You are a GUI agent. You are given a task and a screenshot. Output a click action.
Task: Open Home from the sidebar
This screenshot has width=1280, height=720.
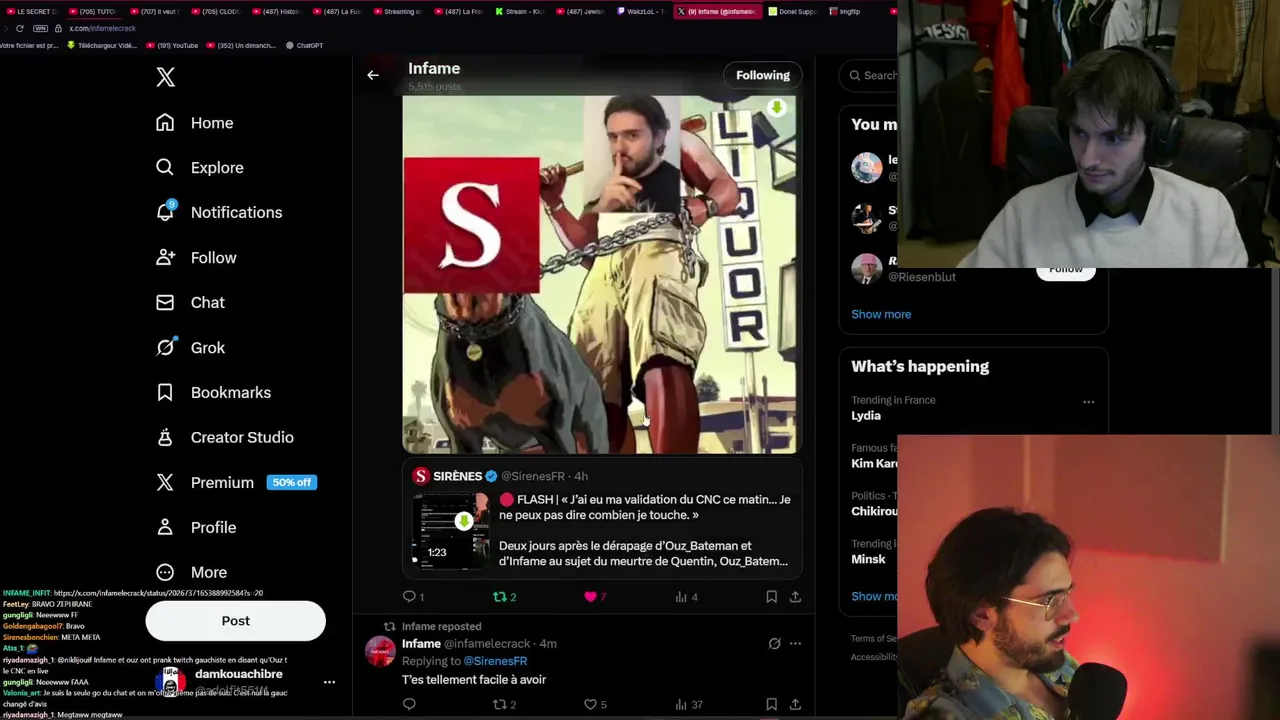point(195,123)
